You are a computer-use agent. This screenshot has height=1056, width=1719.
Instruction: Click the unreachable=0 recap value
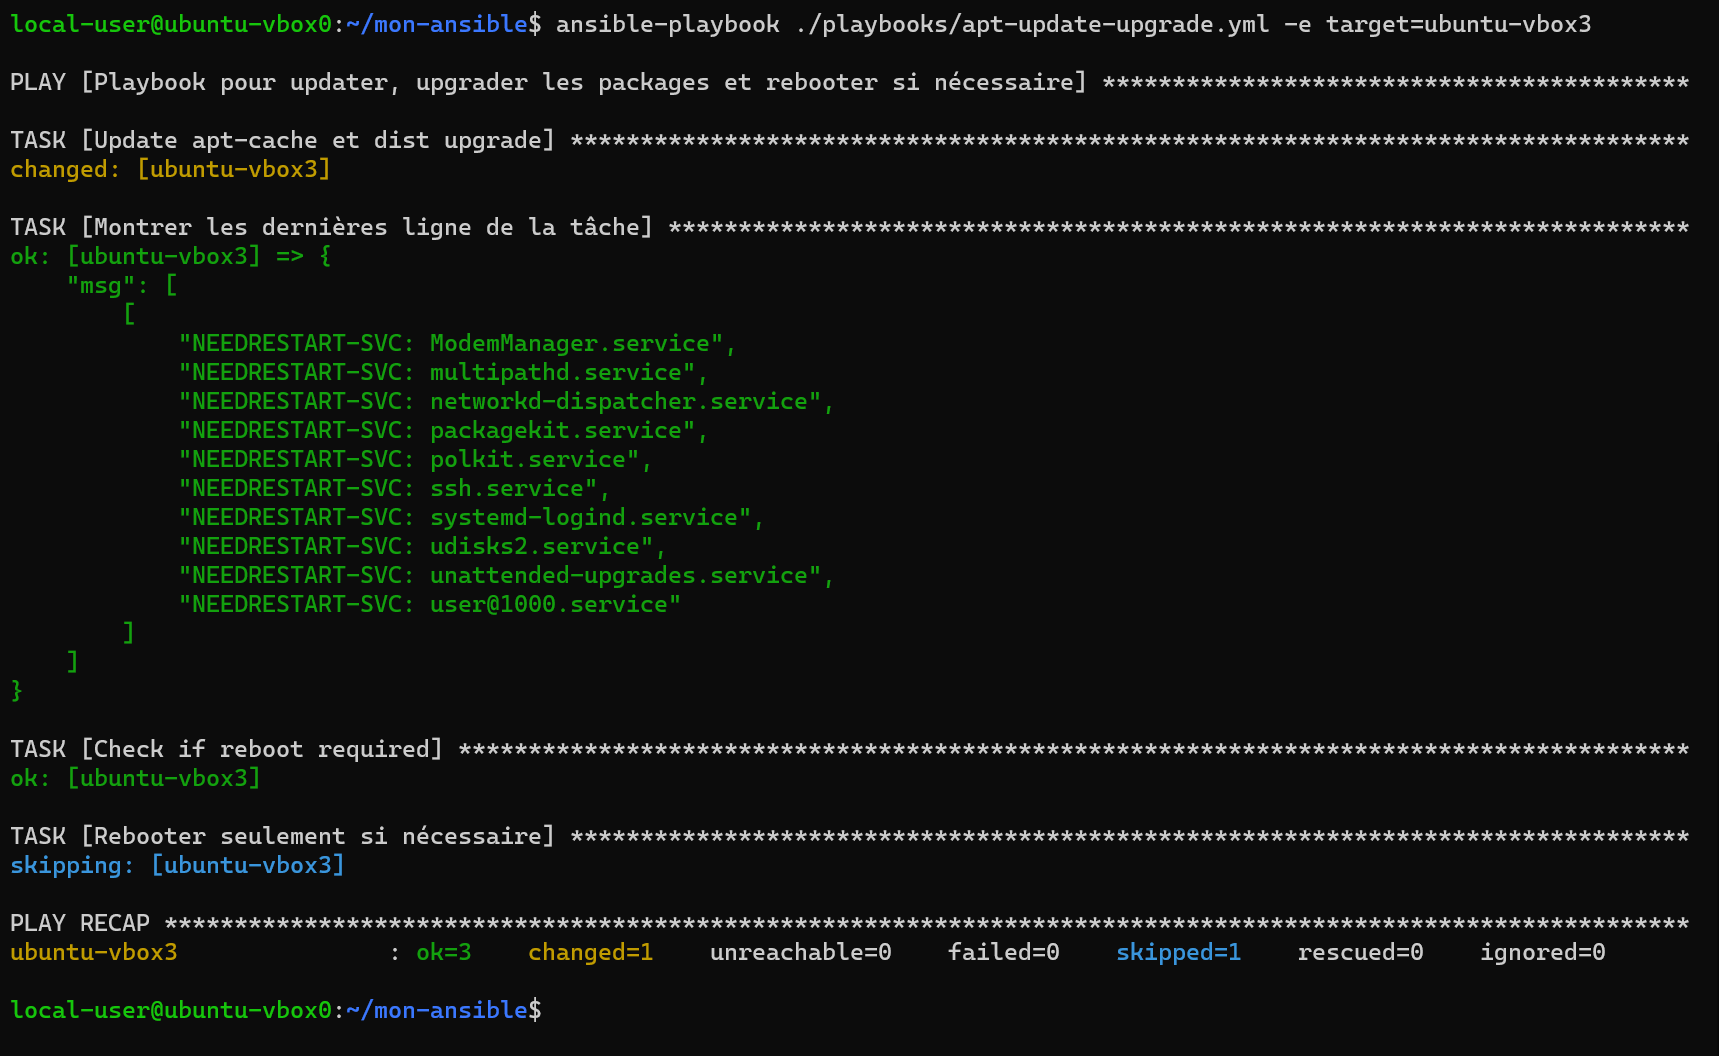801,952
